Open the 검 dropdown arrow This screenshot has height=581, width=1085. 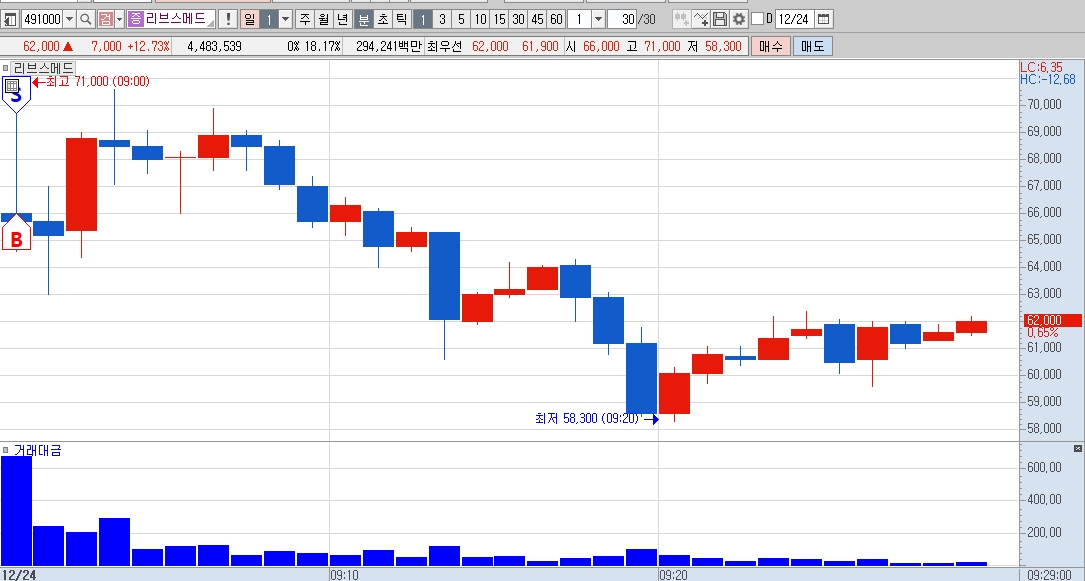tap(119, 19)
